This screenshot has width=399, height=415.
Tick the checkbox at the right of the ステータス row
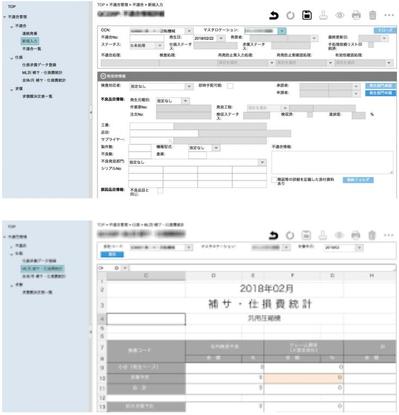371,44
